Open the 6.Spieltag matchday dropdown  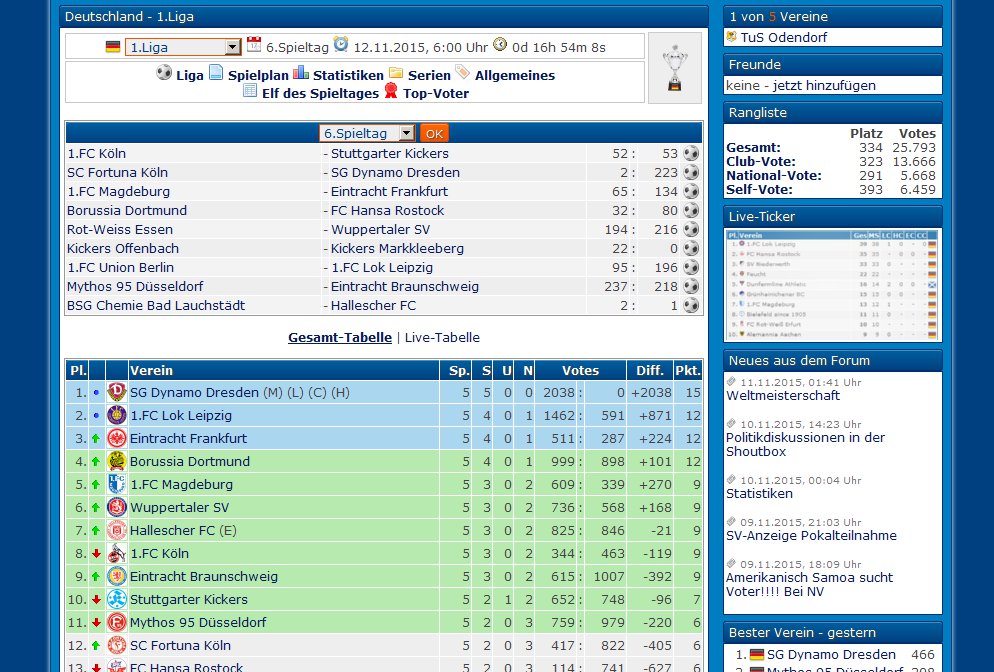point(367,133)
